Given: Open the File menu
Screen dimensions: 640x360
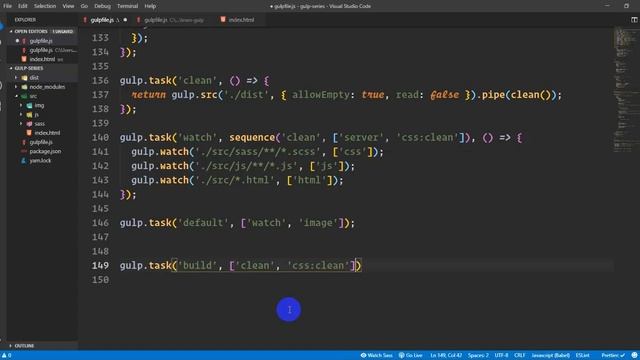Looking at the screenshot, I should [7, 6].
